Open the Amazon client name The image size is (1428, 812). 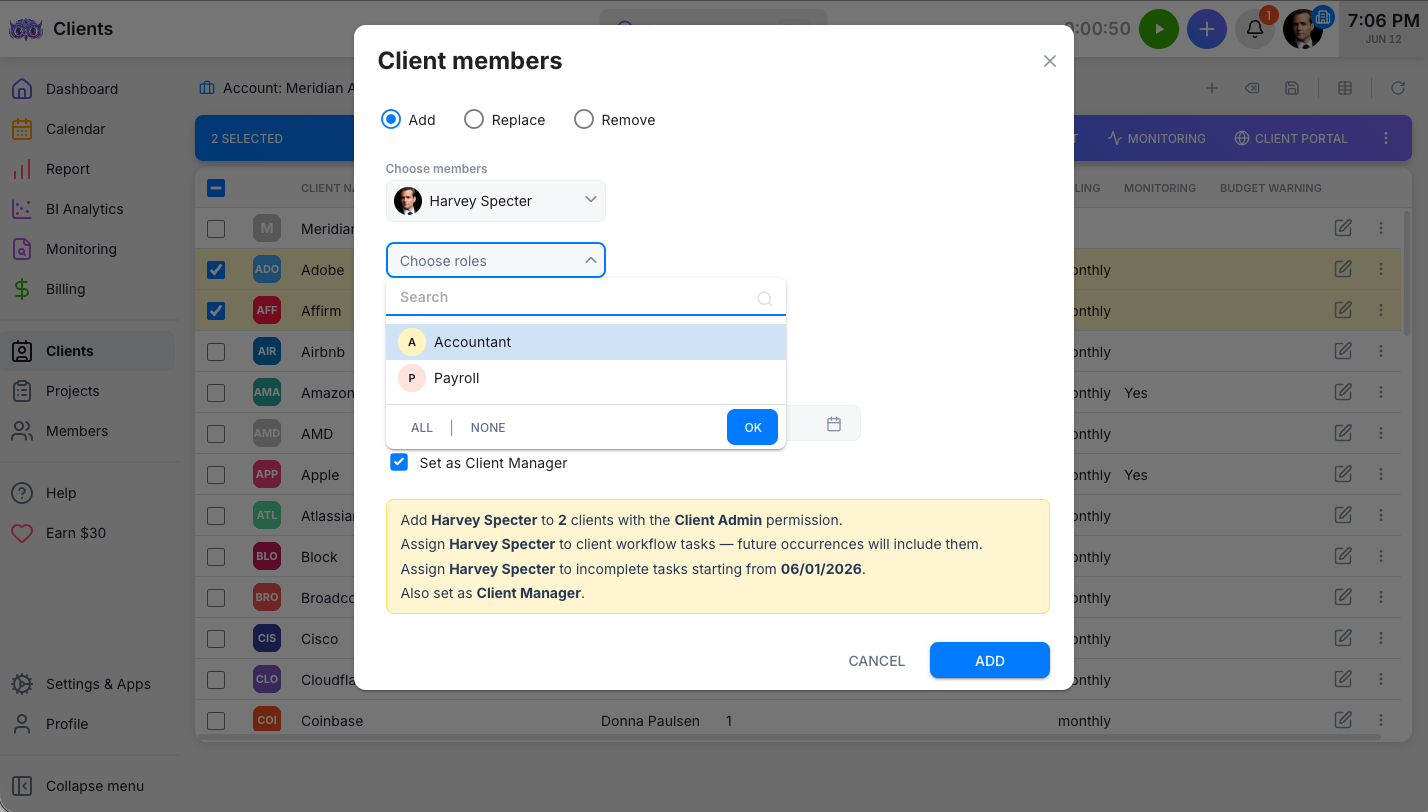point(327,393)
